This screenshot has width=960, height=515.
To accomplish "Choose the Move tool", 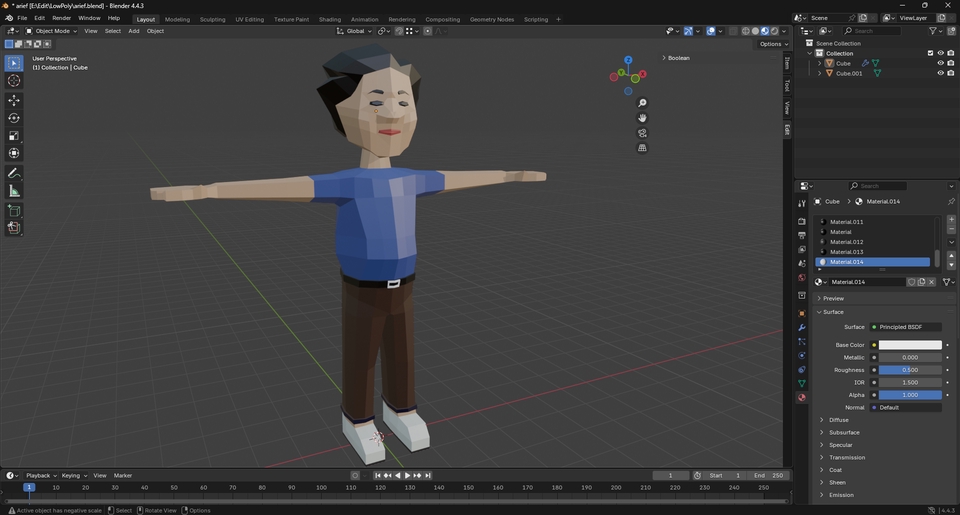I will [13, 100].
